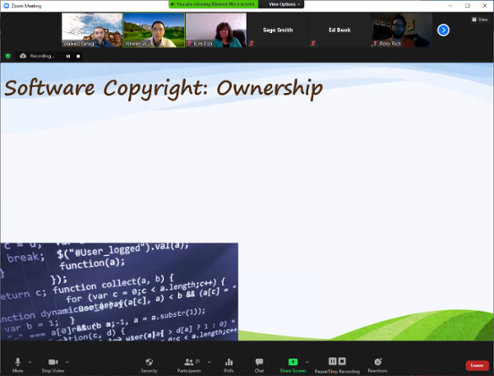Select the woman in teal's video thumbnail
Image resolution: width=494 pixels, height=376 pixels.
[216, 30]
